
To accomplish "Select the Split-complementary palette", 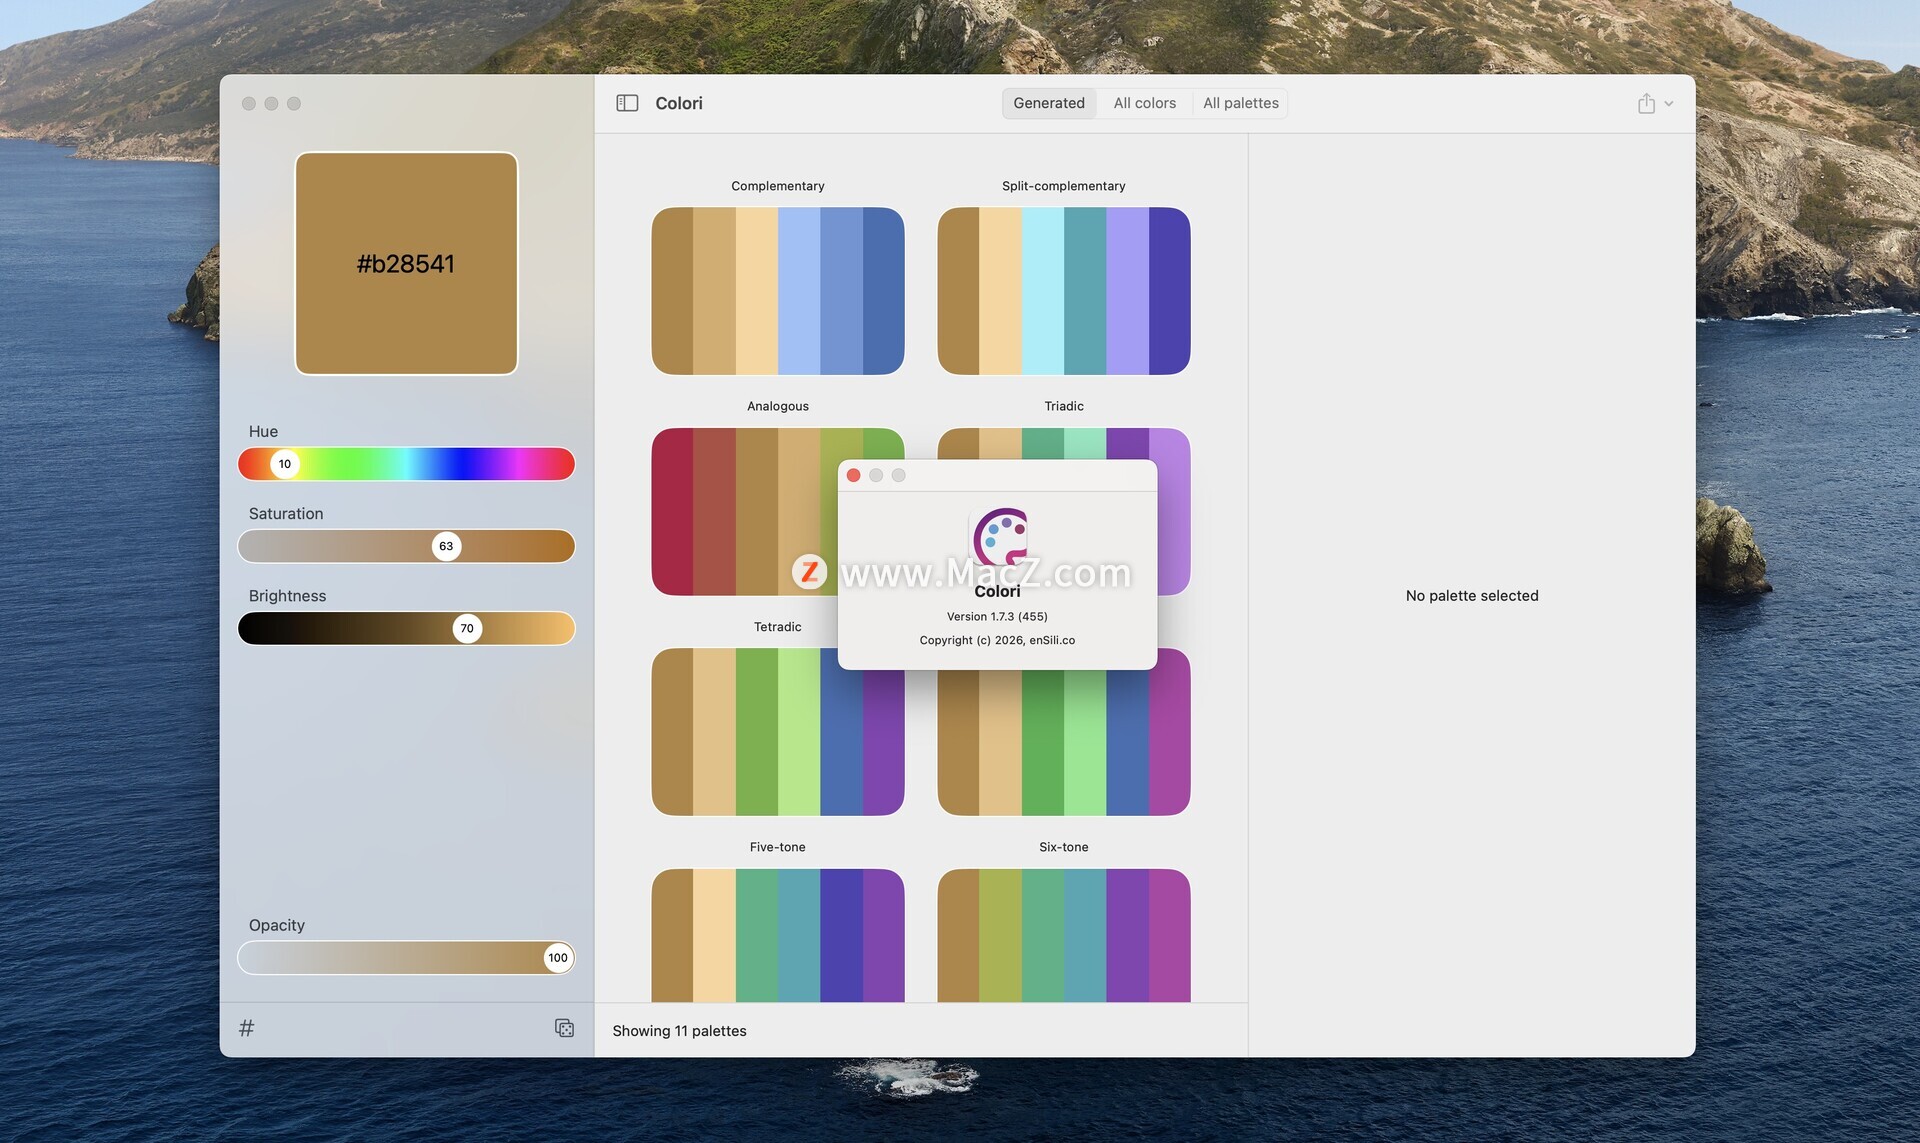I will point(1063,291).
